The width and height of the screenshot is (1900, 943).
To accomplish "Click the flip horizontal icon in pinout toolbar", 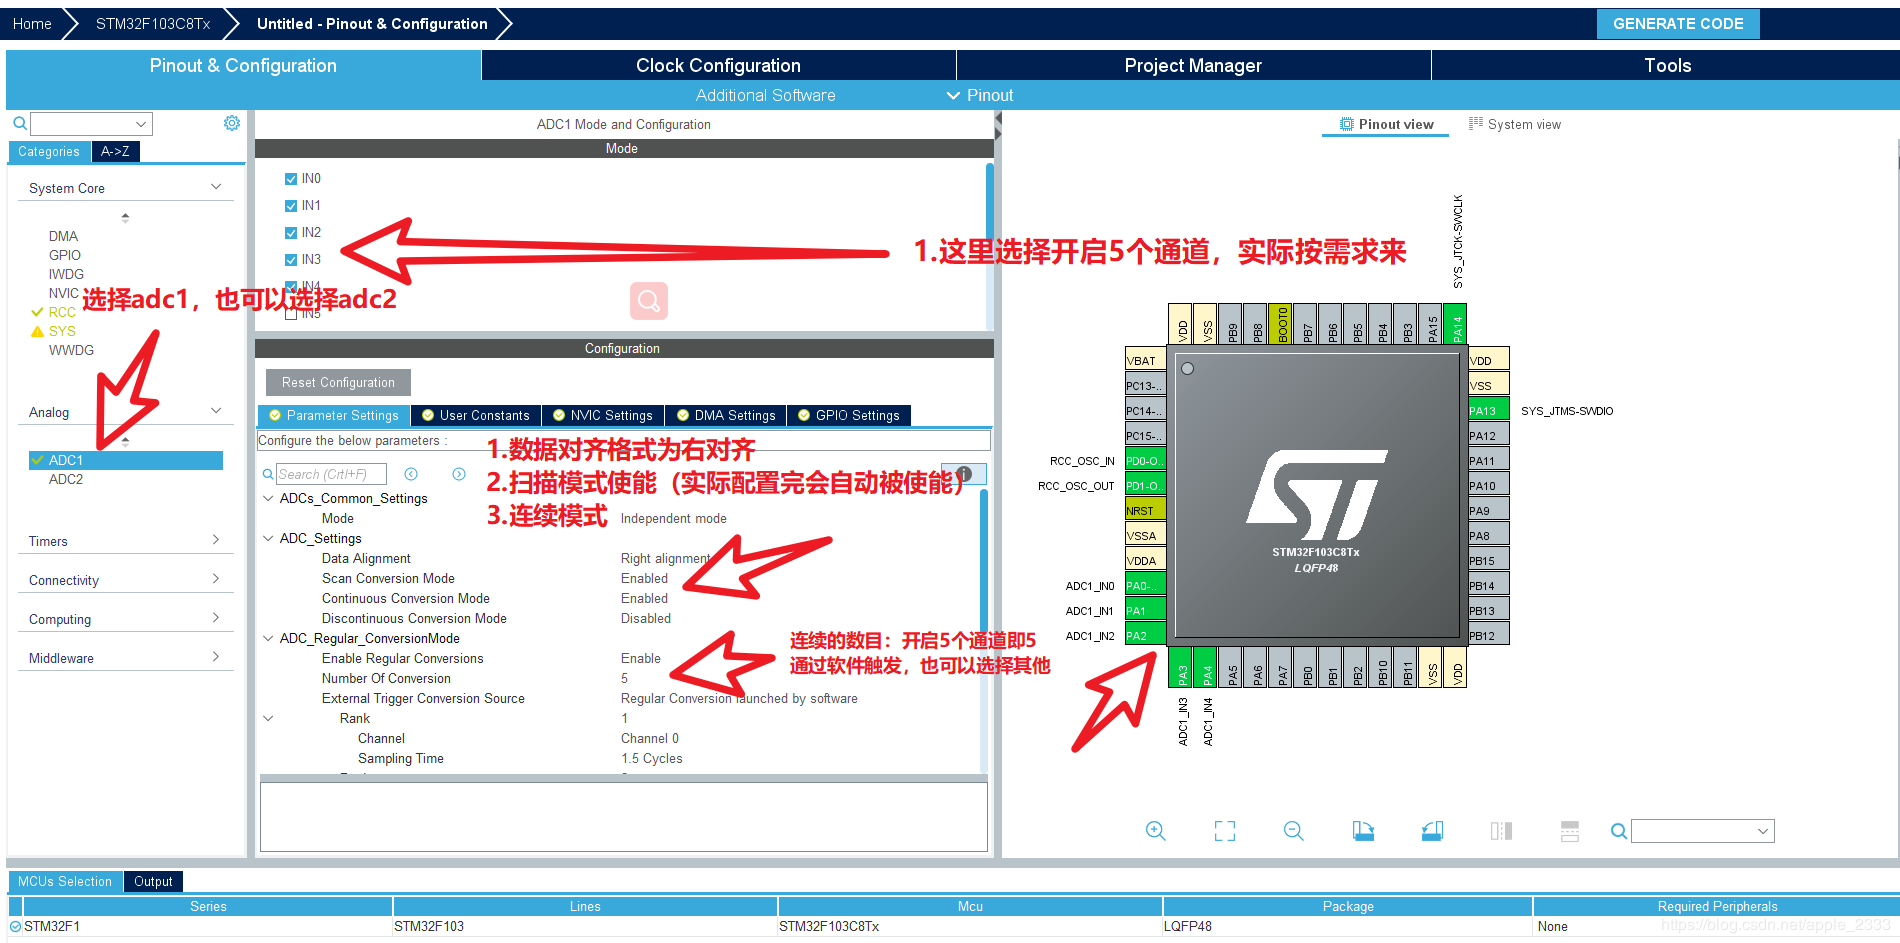I will click(1501, 831).
